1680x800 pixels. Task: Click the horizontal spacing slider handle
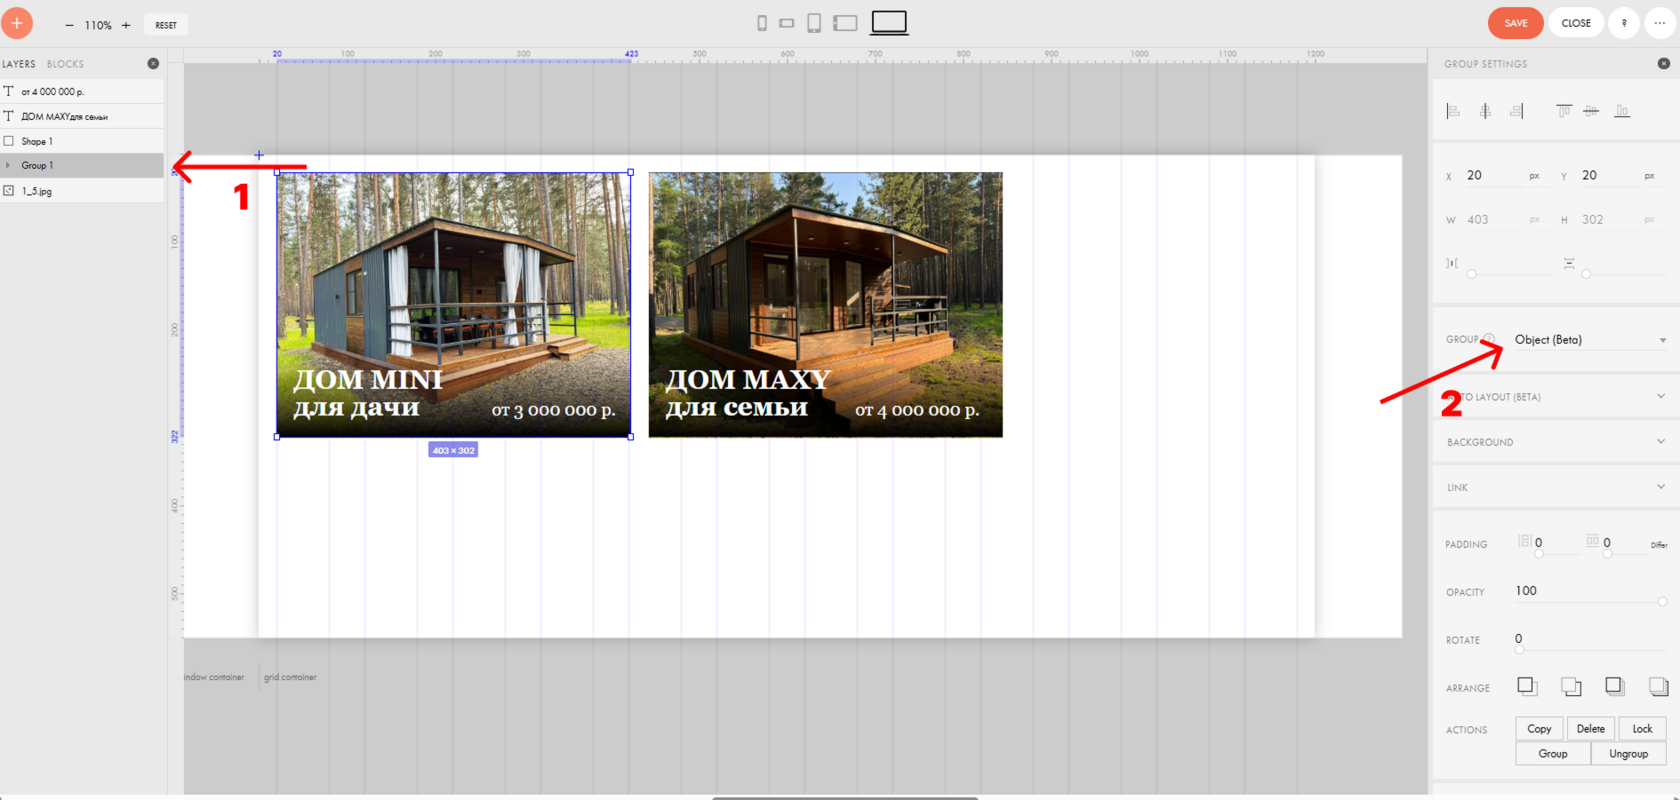[1471, 273]
